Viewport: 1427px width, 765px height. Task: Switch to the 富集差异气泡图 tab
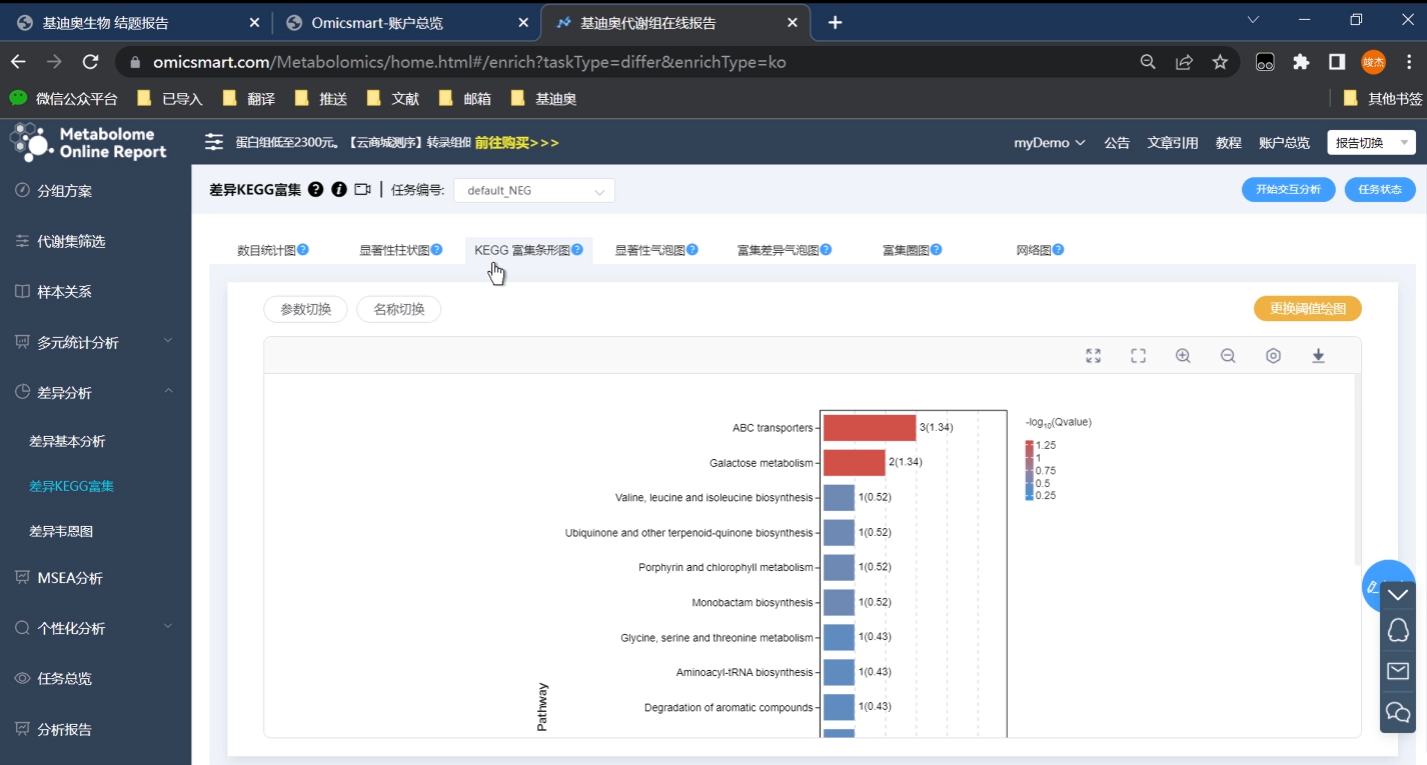click(778, 250)
